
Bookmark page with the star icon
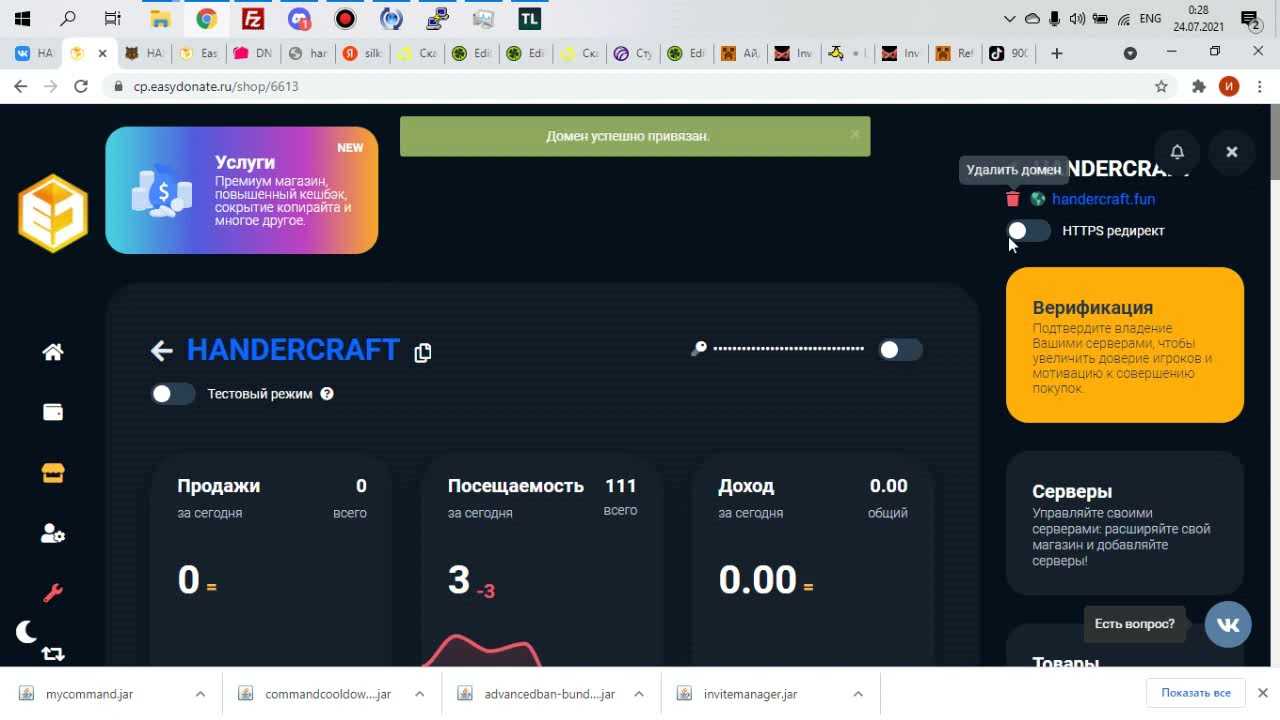[x=1161, y=87]
